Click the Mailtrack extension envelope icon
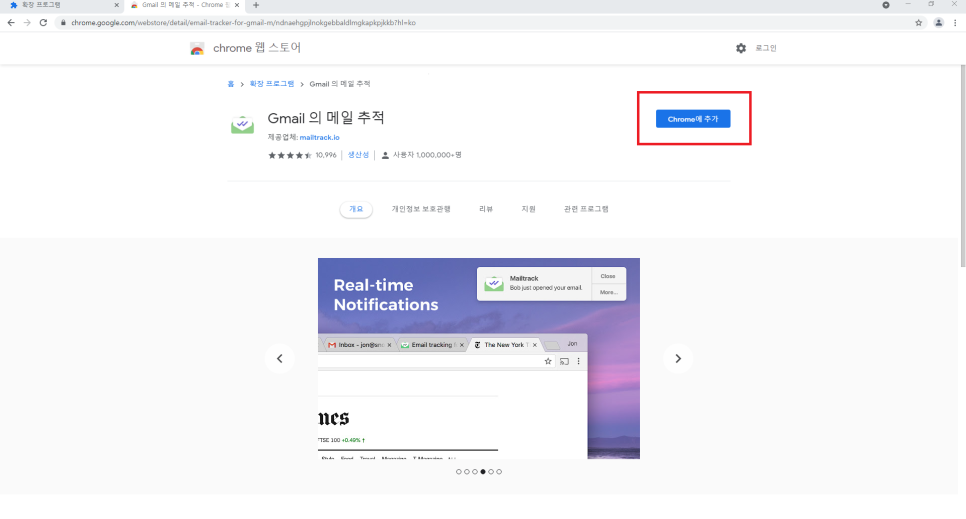The image size is (966, 519). (x=242, y=125)
